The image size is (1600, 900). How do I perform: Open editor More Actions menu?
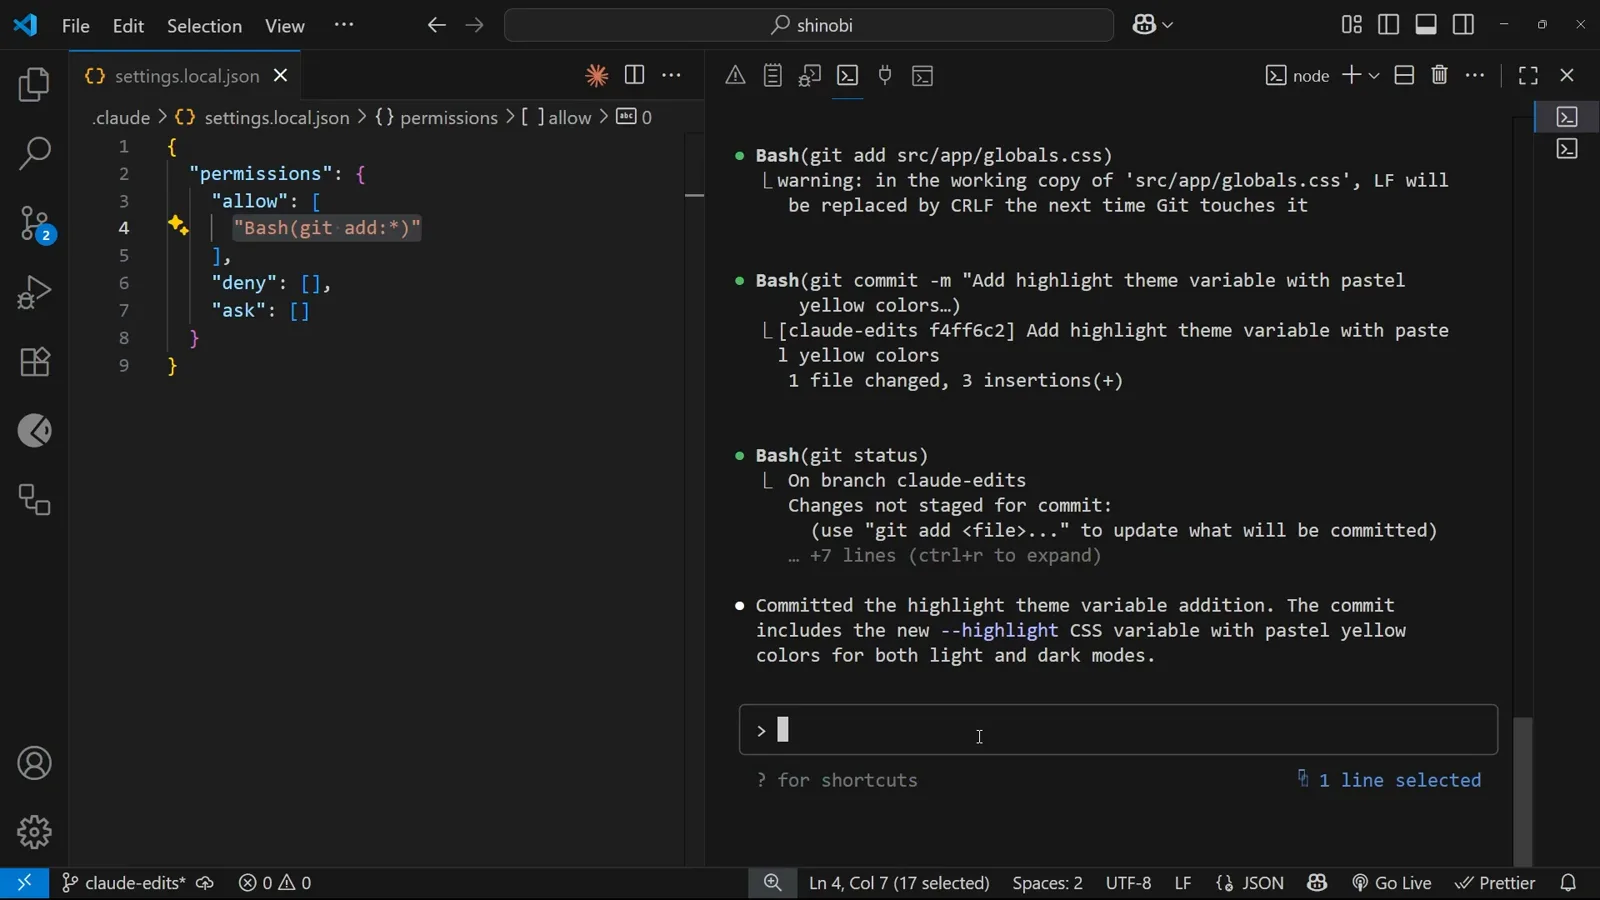(x=672, y=75)
